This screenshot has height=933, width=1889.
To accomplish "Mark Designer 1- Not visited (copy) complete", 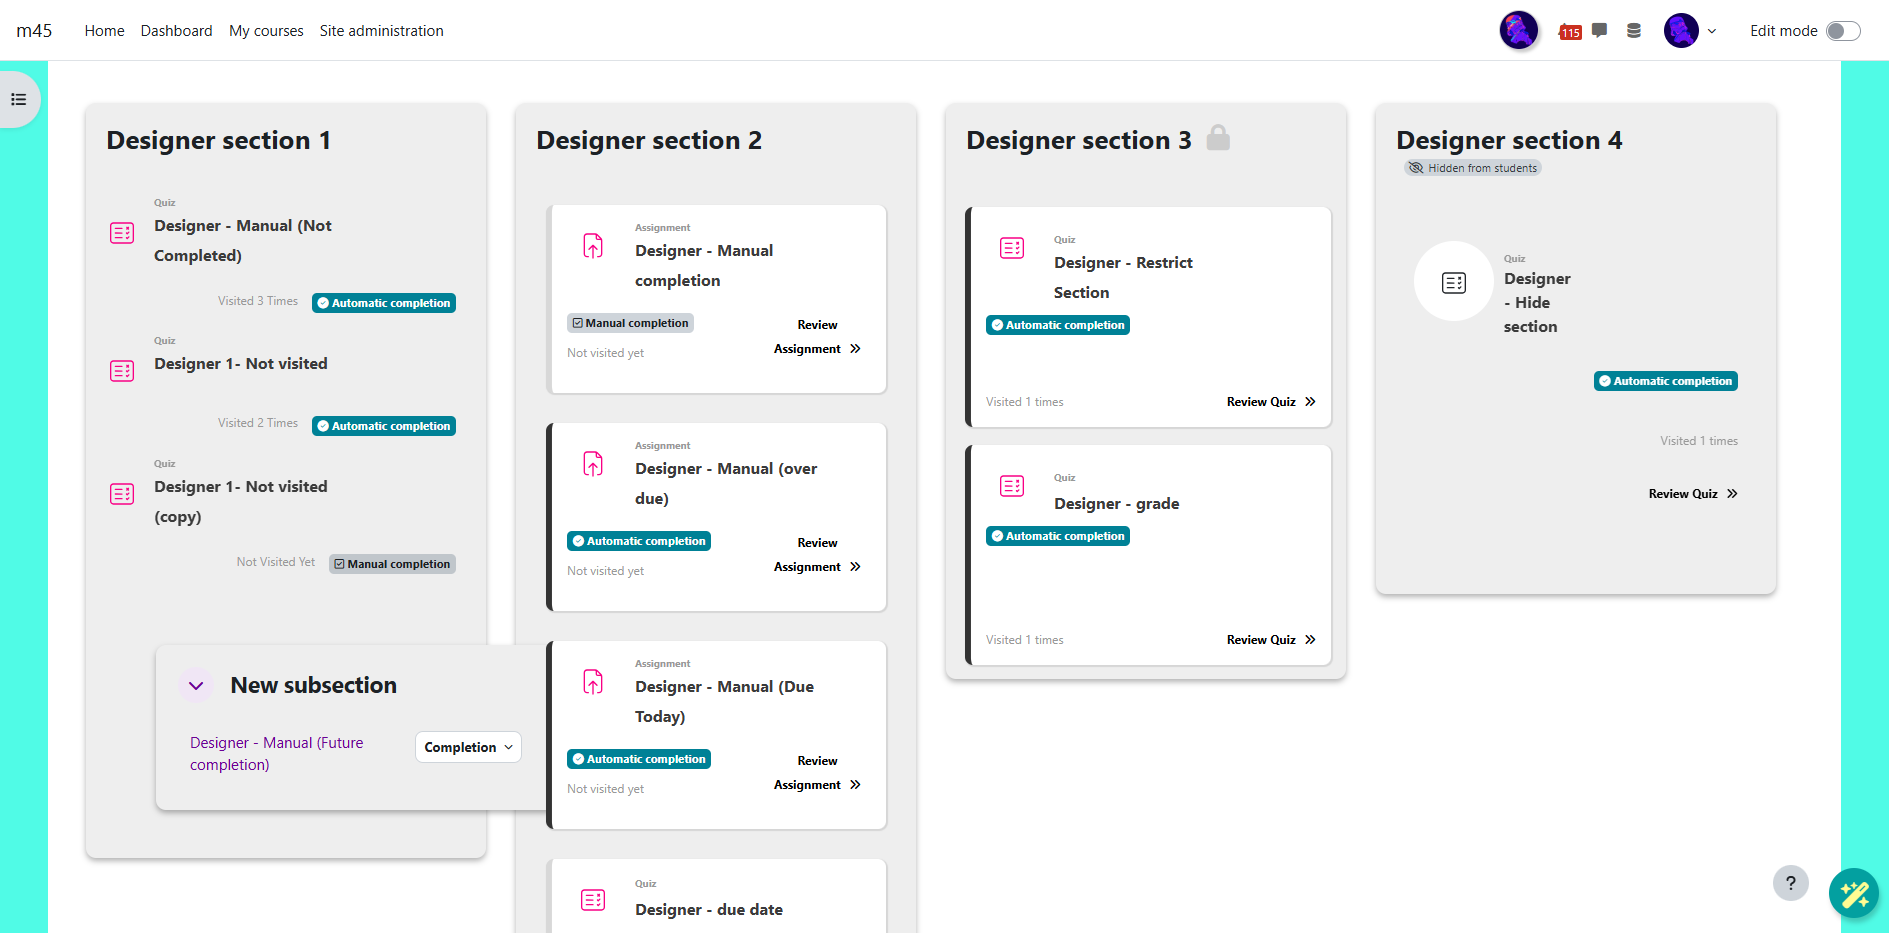I will (392, 564).
